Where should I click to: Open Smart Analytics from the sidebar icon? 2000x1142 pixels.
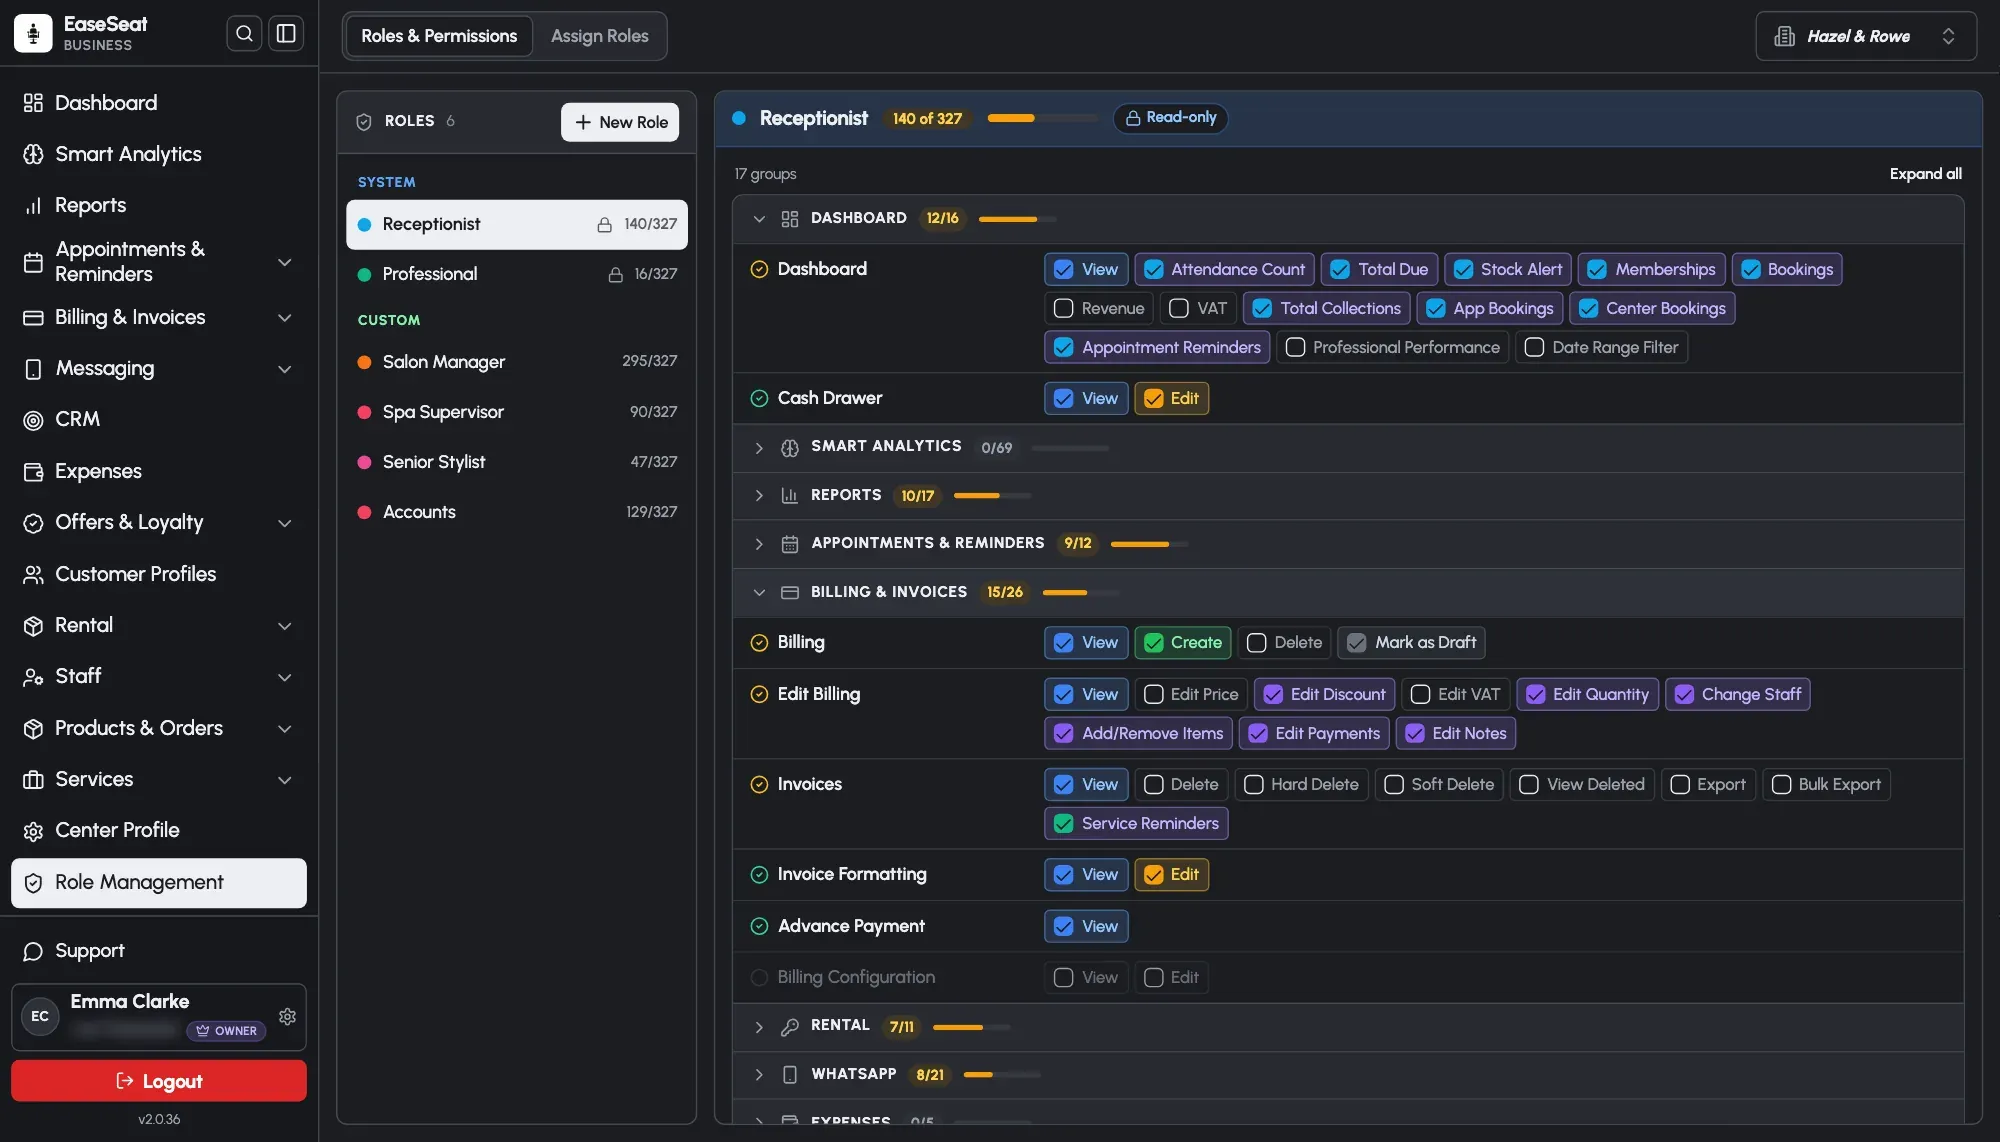[x=33, y=154]
